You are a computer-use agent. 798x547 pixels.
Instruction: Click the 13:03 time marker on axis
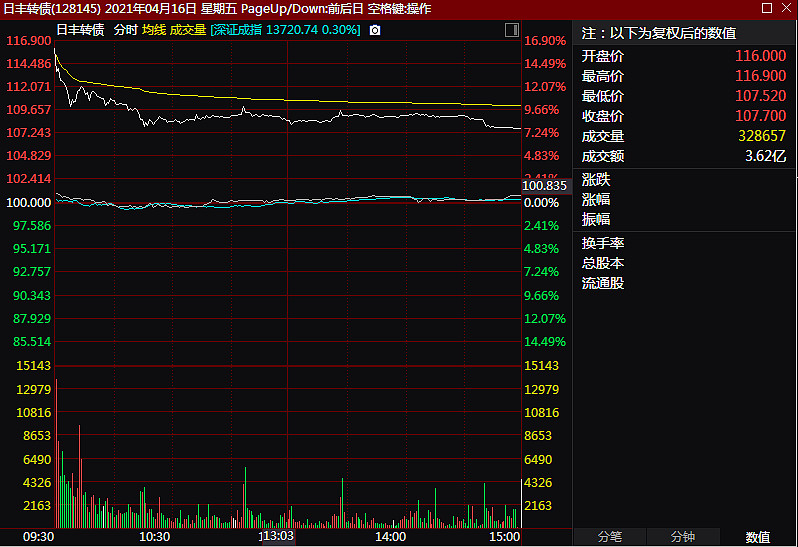[x=278, y=536]
